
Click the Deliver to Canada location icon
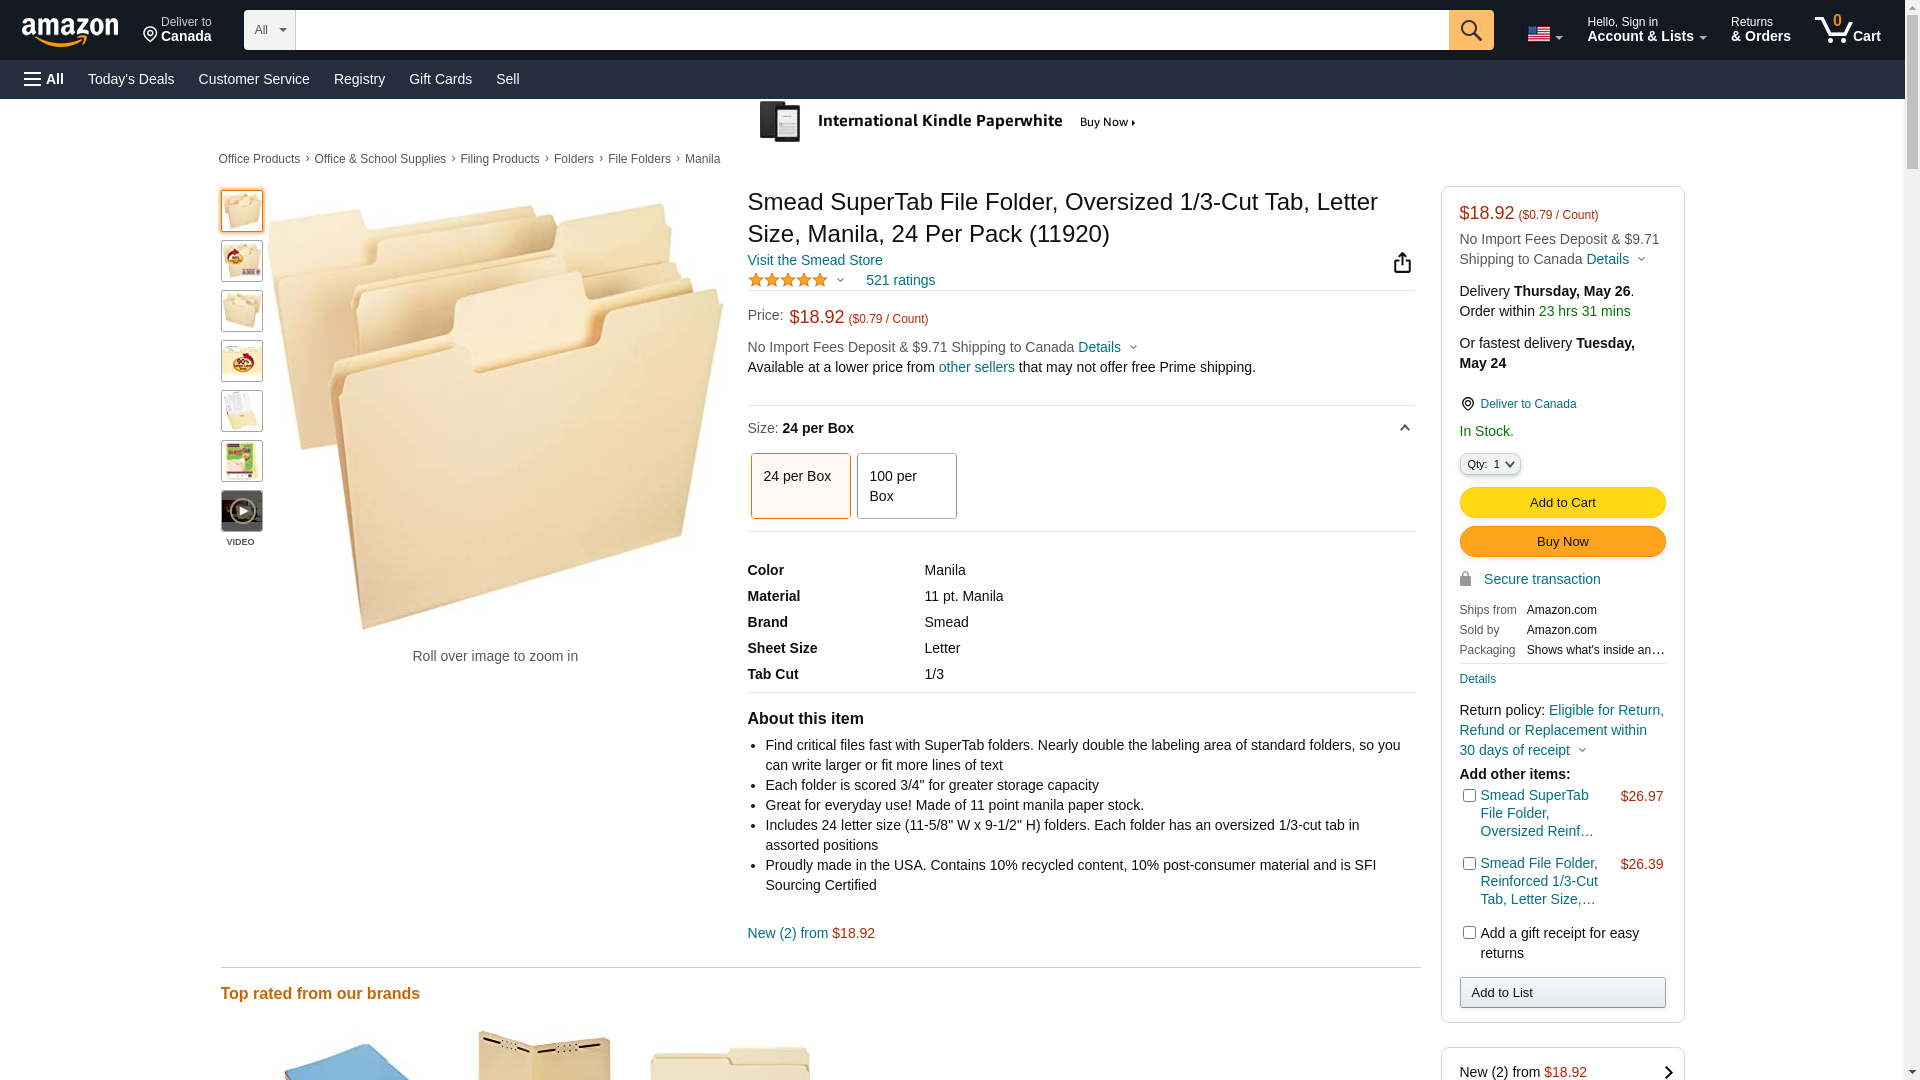coord(1467,404)
